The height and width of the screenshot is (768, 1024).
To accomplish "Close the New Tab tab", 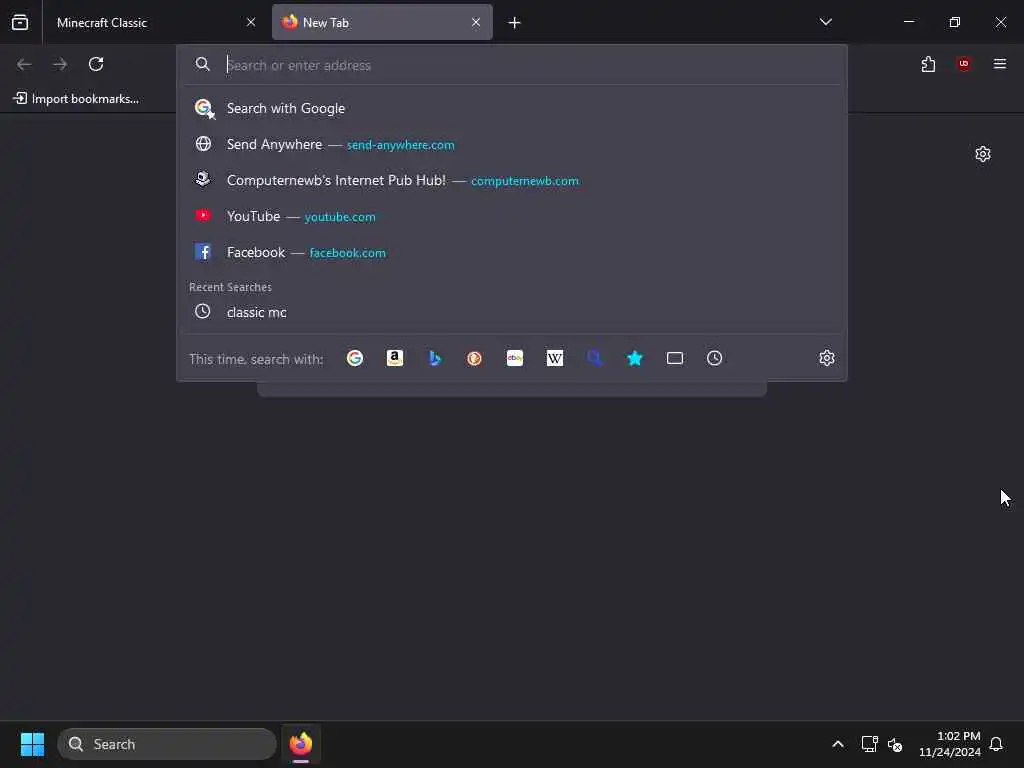I will click(x=476, y=22).
